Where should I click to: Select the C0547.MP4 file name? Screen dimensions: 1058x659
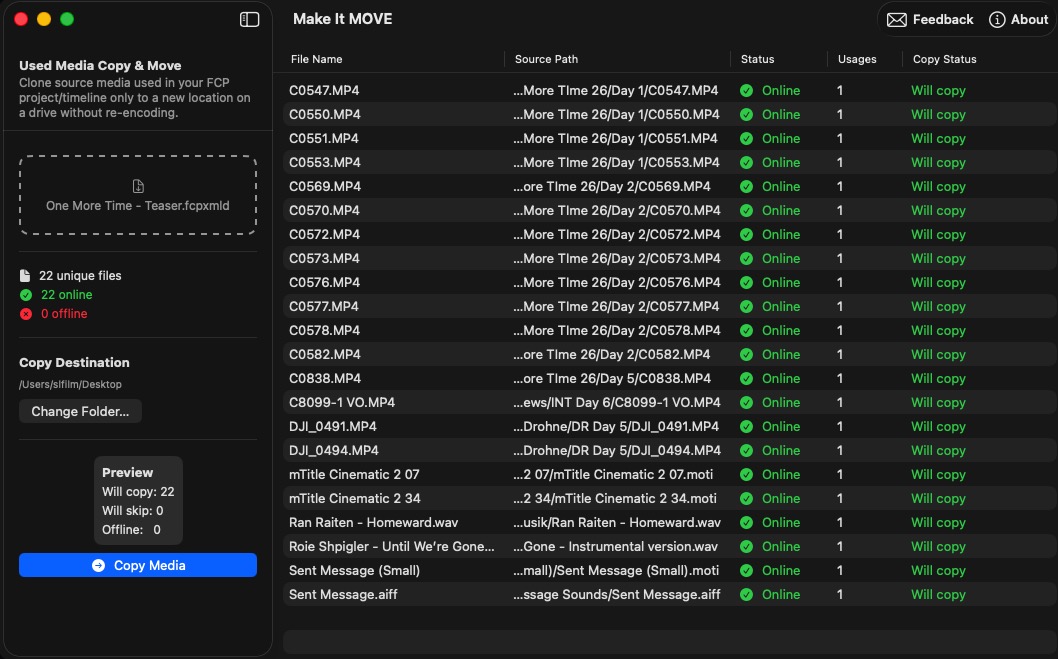(324, 90)
